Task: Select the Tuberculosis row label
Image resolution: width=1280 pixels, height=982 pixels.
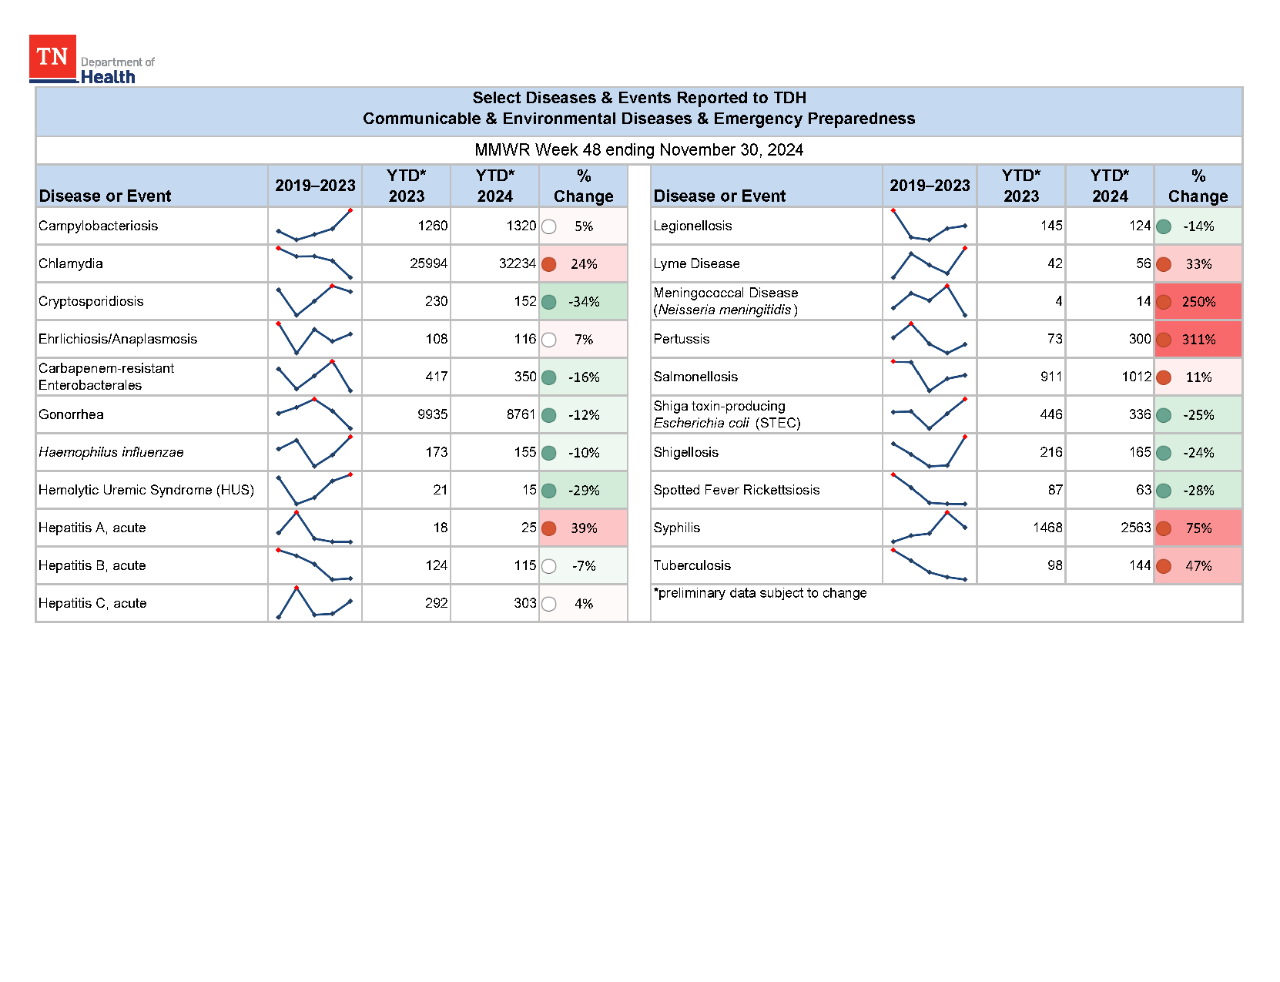Action: [x=692, y=565]
